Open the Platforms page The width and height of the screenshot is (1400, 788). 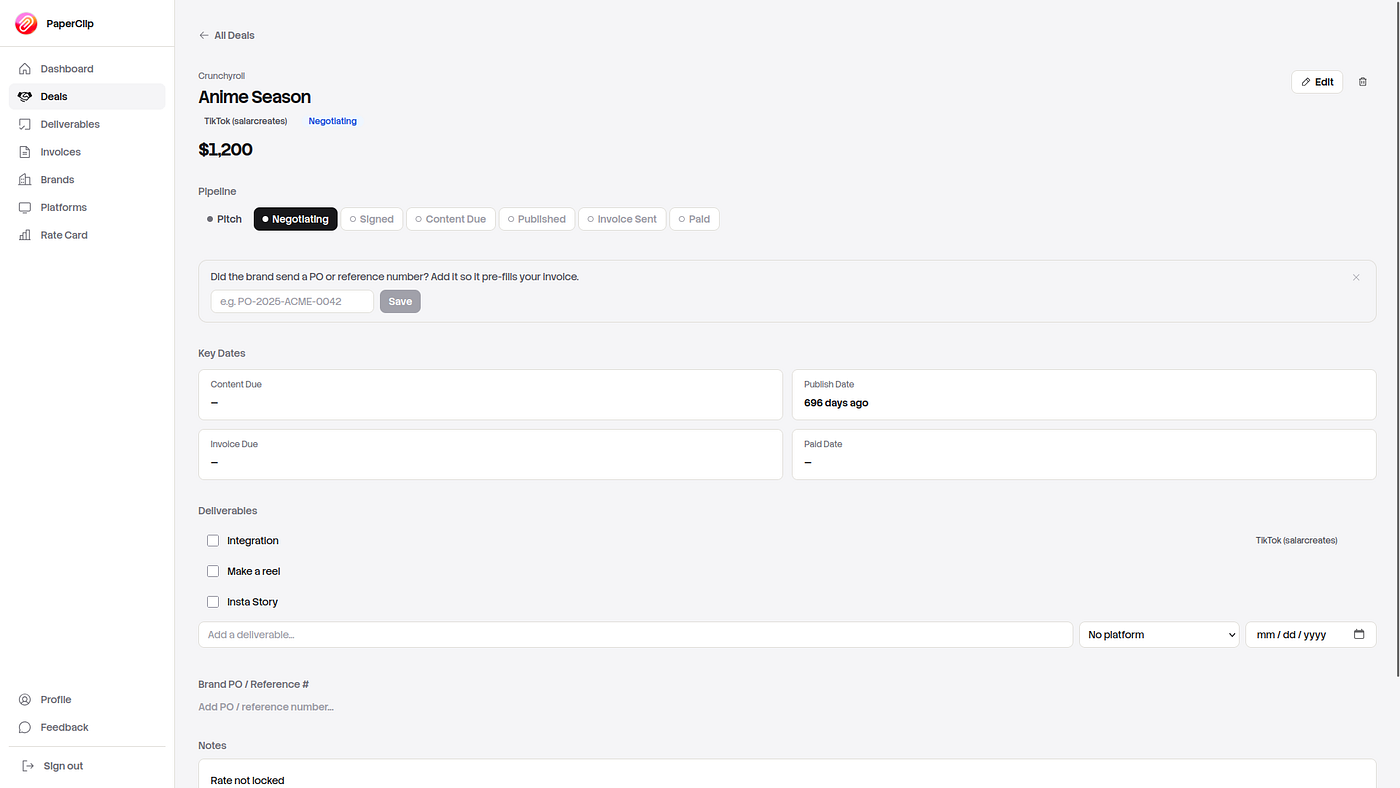[87, 208]
